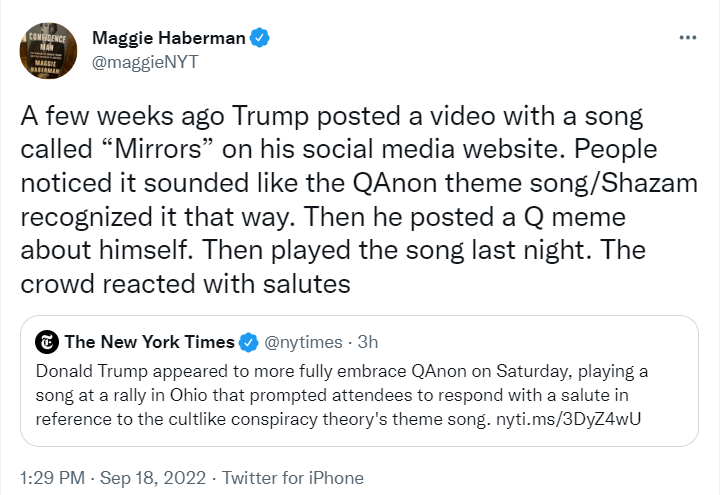Click the 3h timestamp on quoted tweet
Viewport: 724px width, 495px height.
(x=368, y=342)
